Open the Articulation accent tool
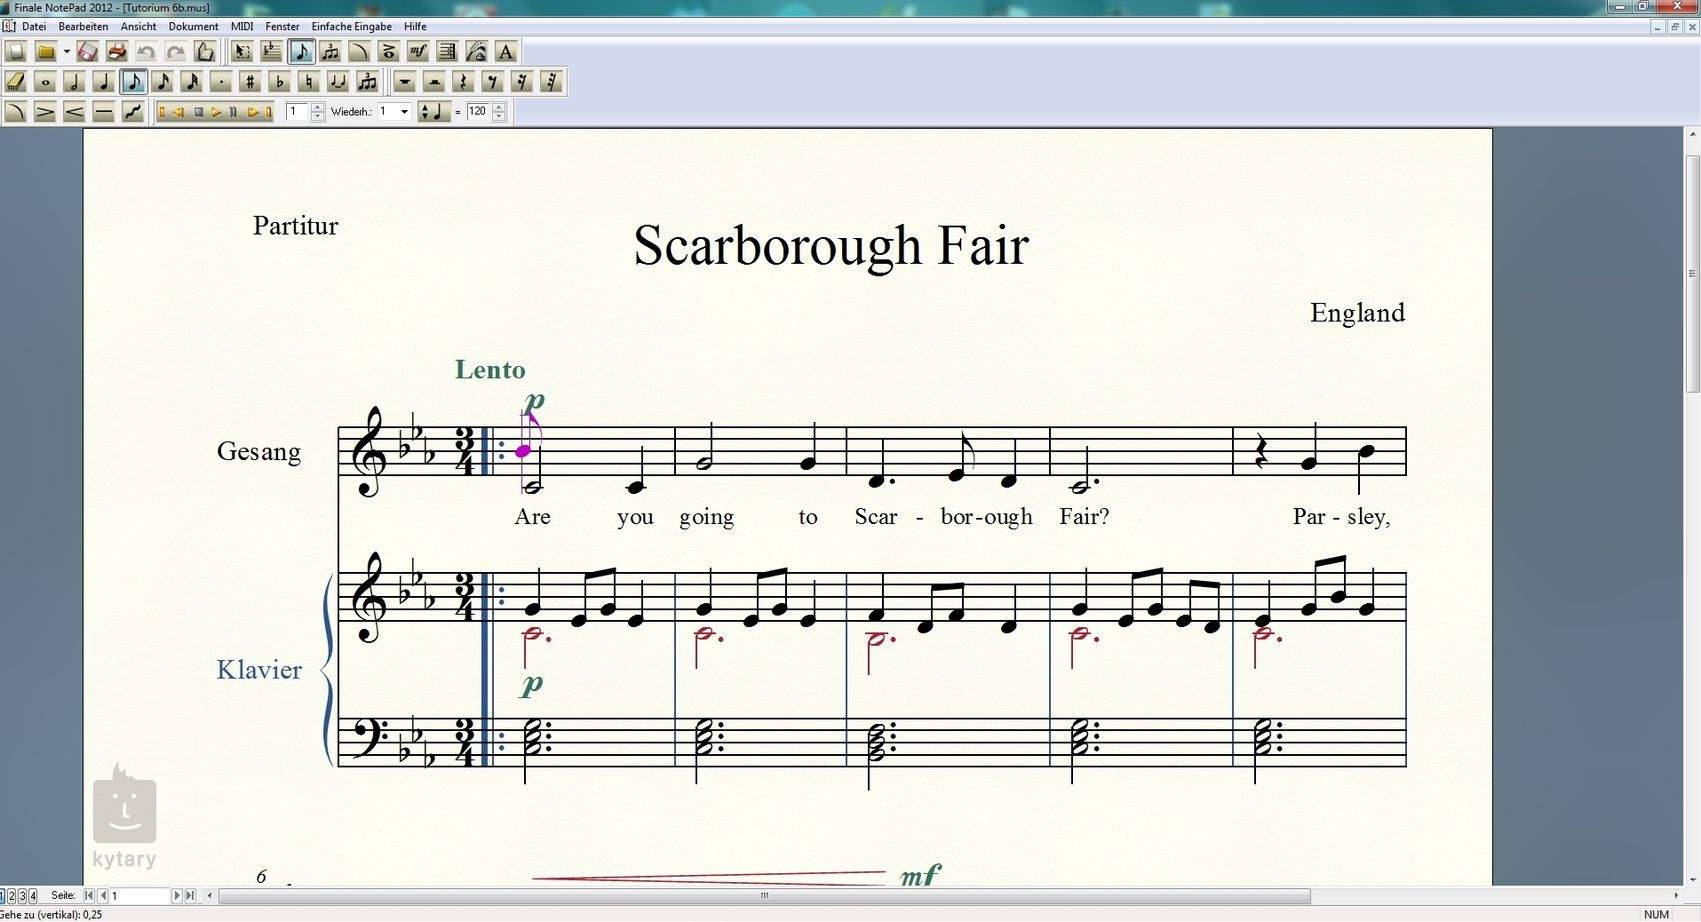Viewport: 1701px width, 922px height. (389, 52)
